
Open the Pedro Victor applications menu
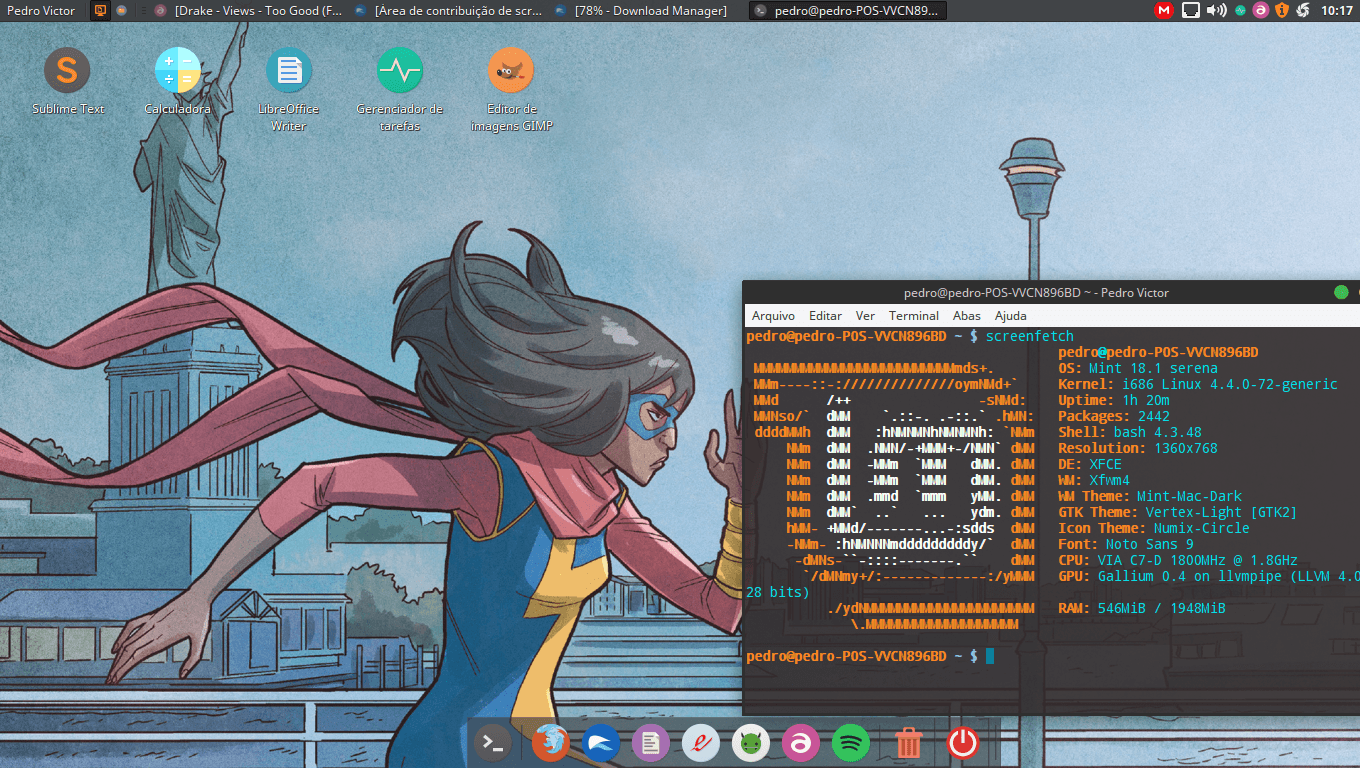point(40,10)
